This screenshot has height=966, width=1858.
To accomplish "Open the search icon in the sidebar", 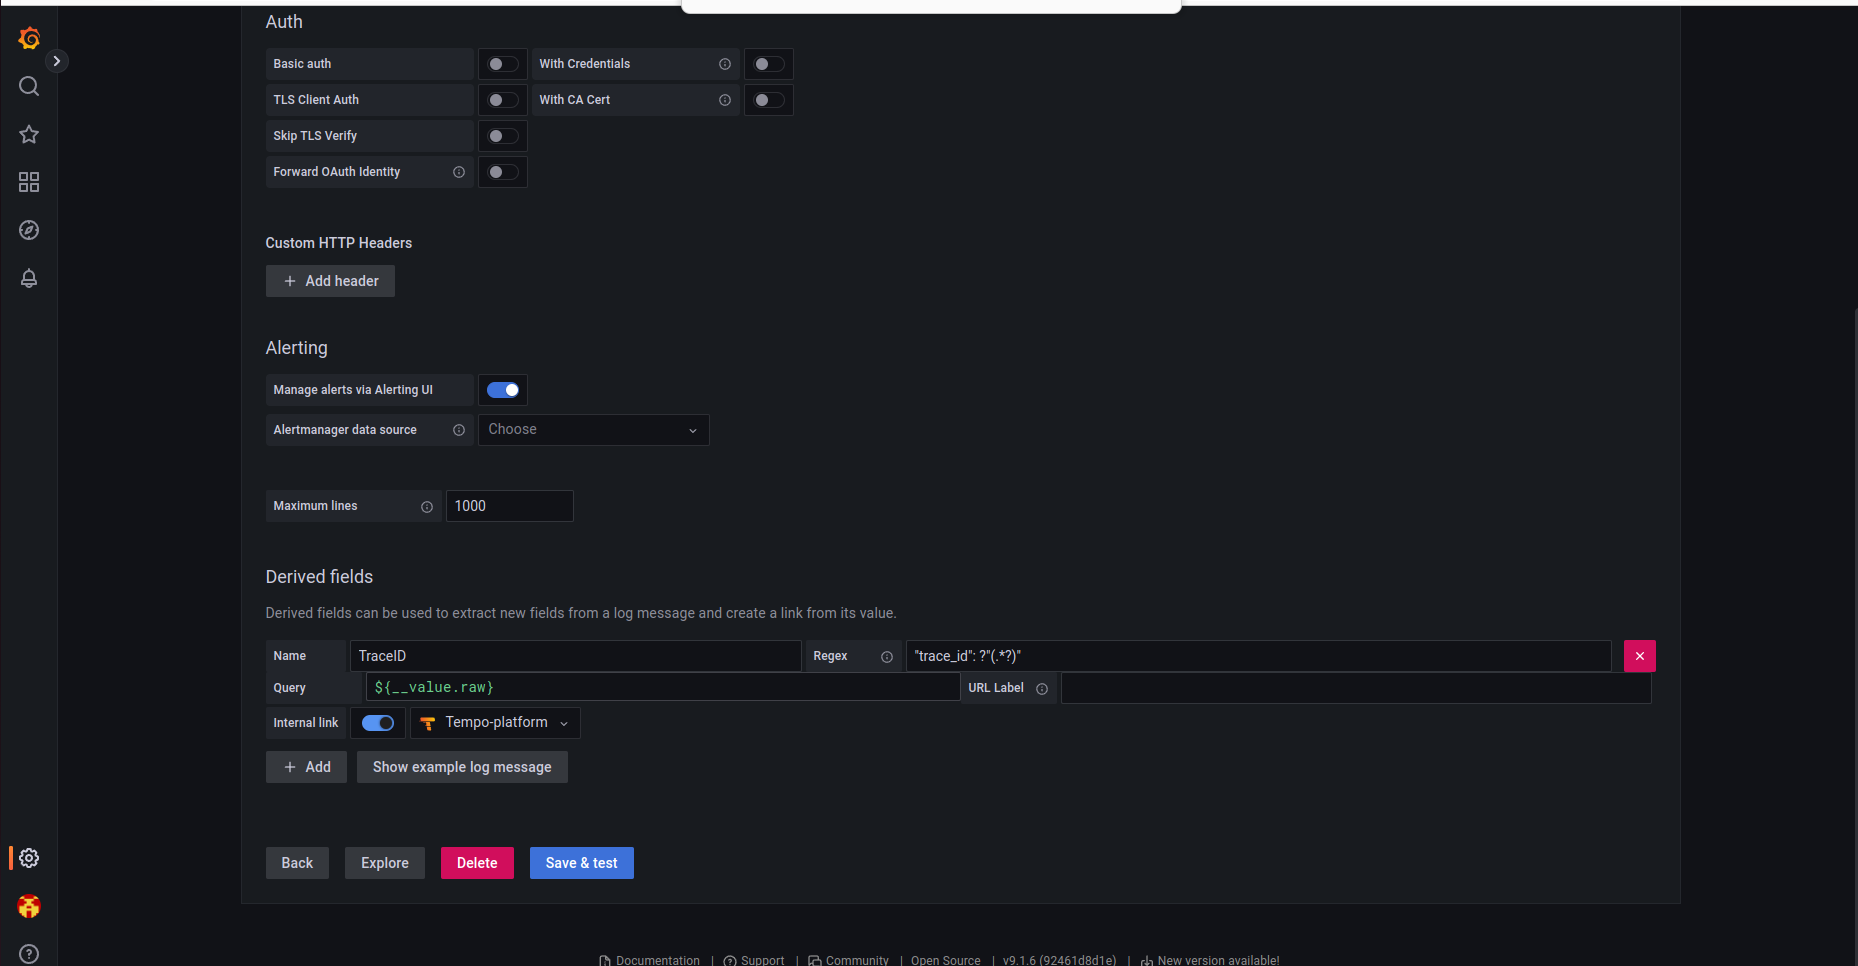I will click(29, 86).
